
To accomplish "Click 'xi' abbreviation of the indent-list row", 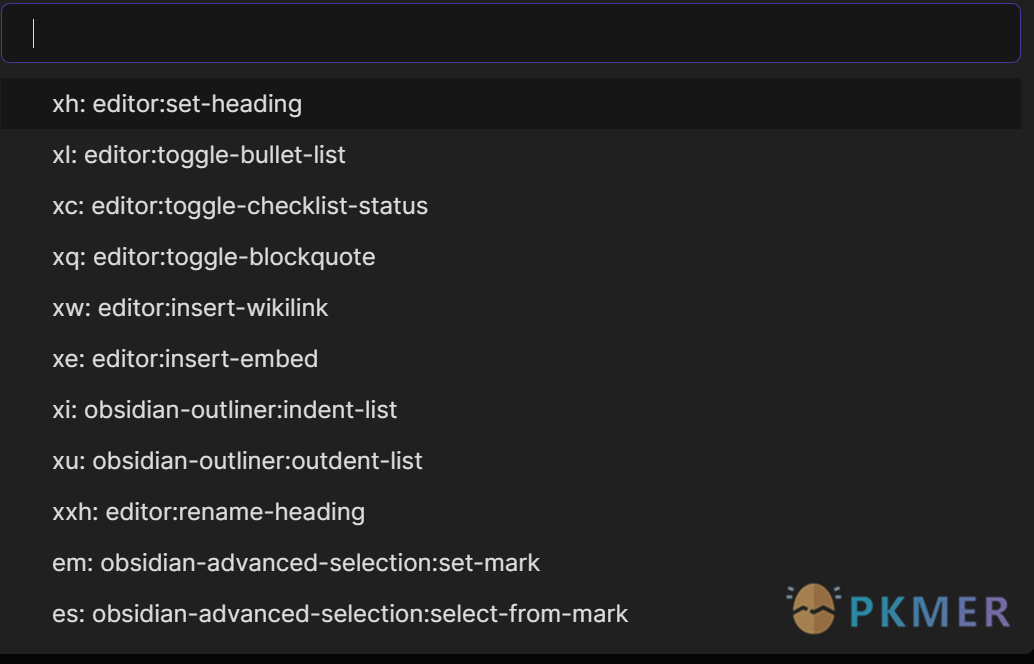I will [x=62, y=409].
